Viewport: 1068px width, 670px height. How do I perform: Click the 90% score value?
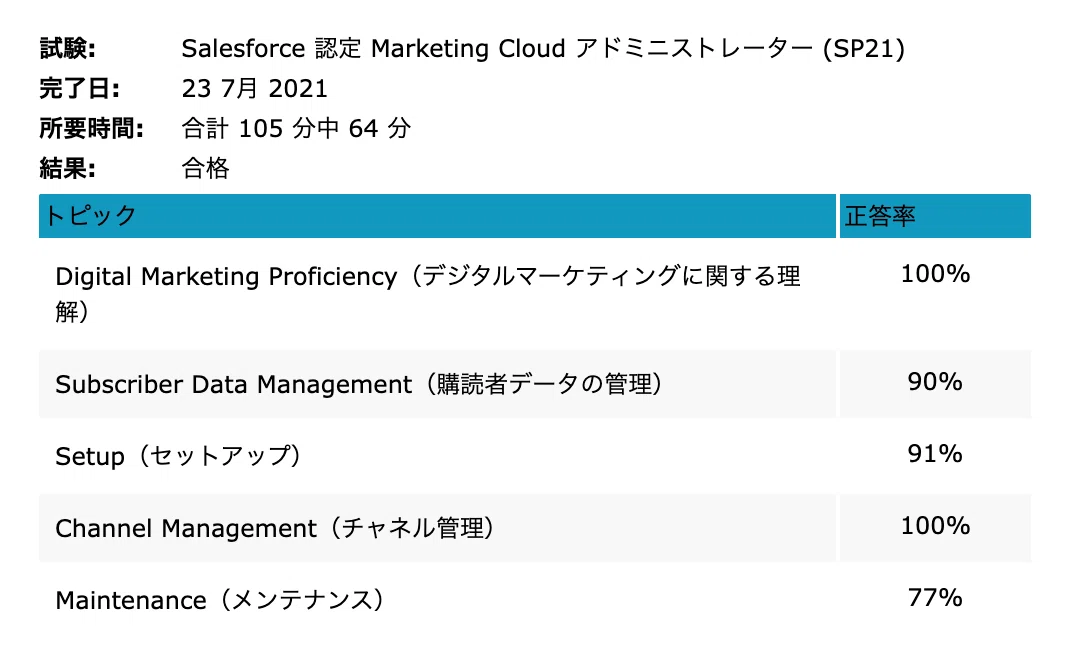(x=935, y=381)
